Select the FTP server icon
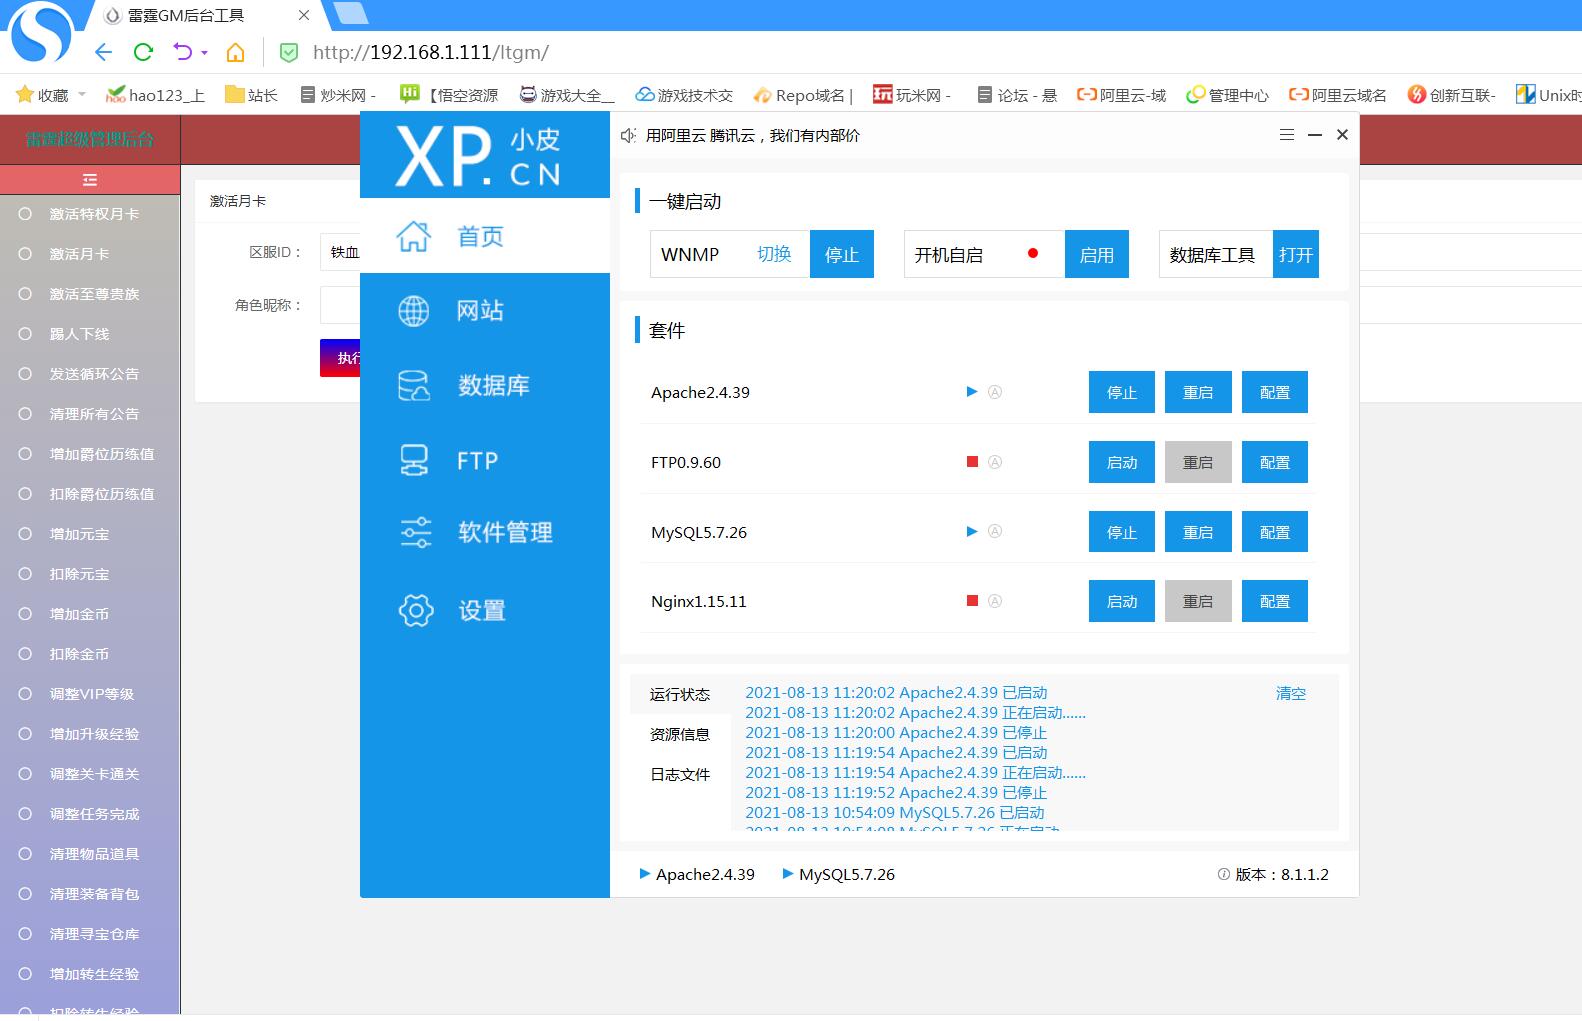Viewport: 1582px width, 1021px height. pos(413,460)
